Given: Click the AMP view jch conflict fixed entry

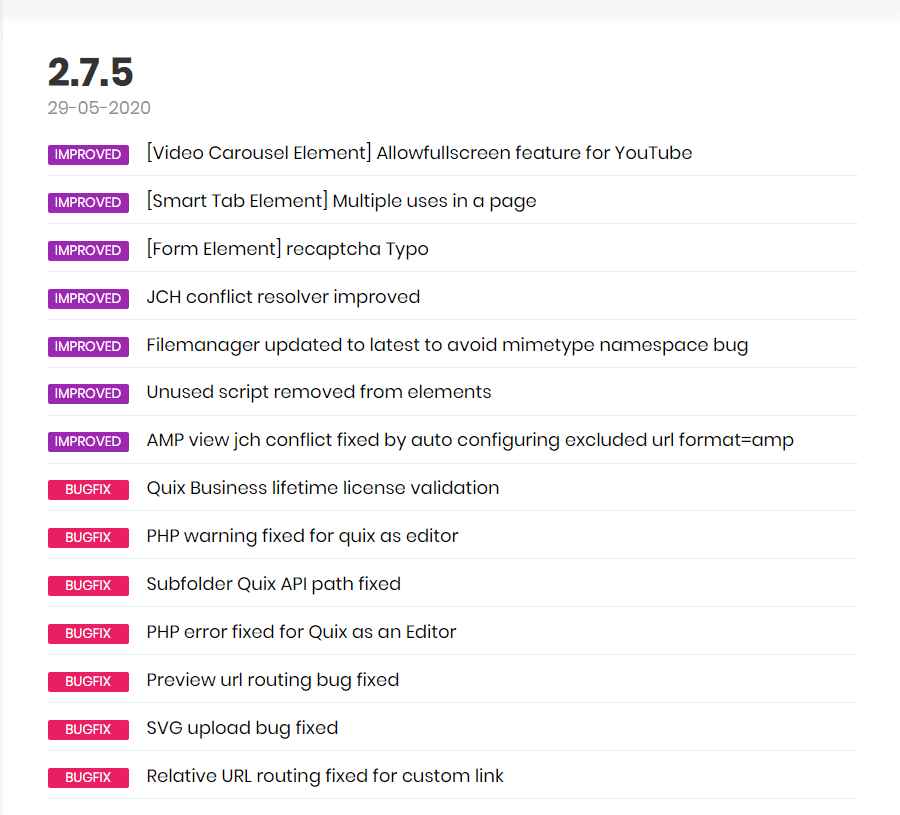Looking at the screenshot, I should coord(470,440).
